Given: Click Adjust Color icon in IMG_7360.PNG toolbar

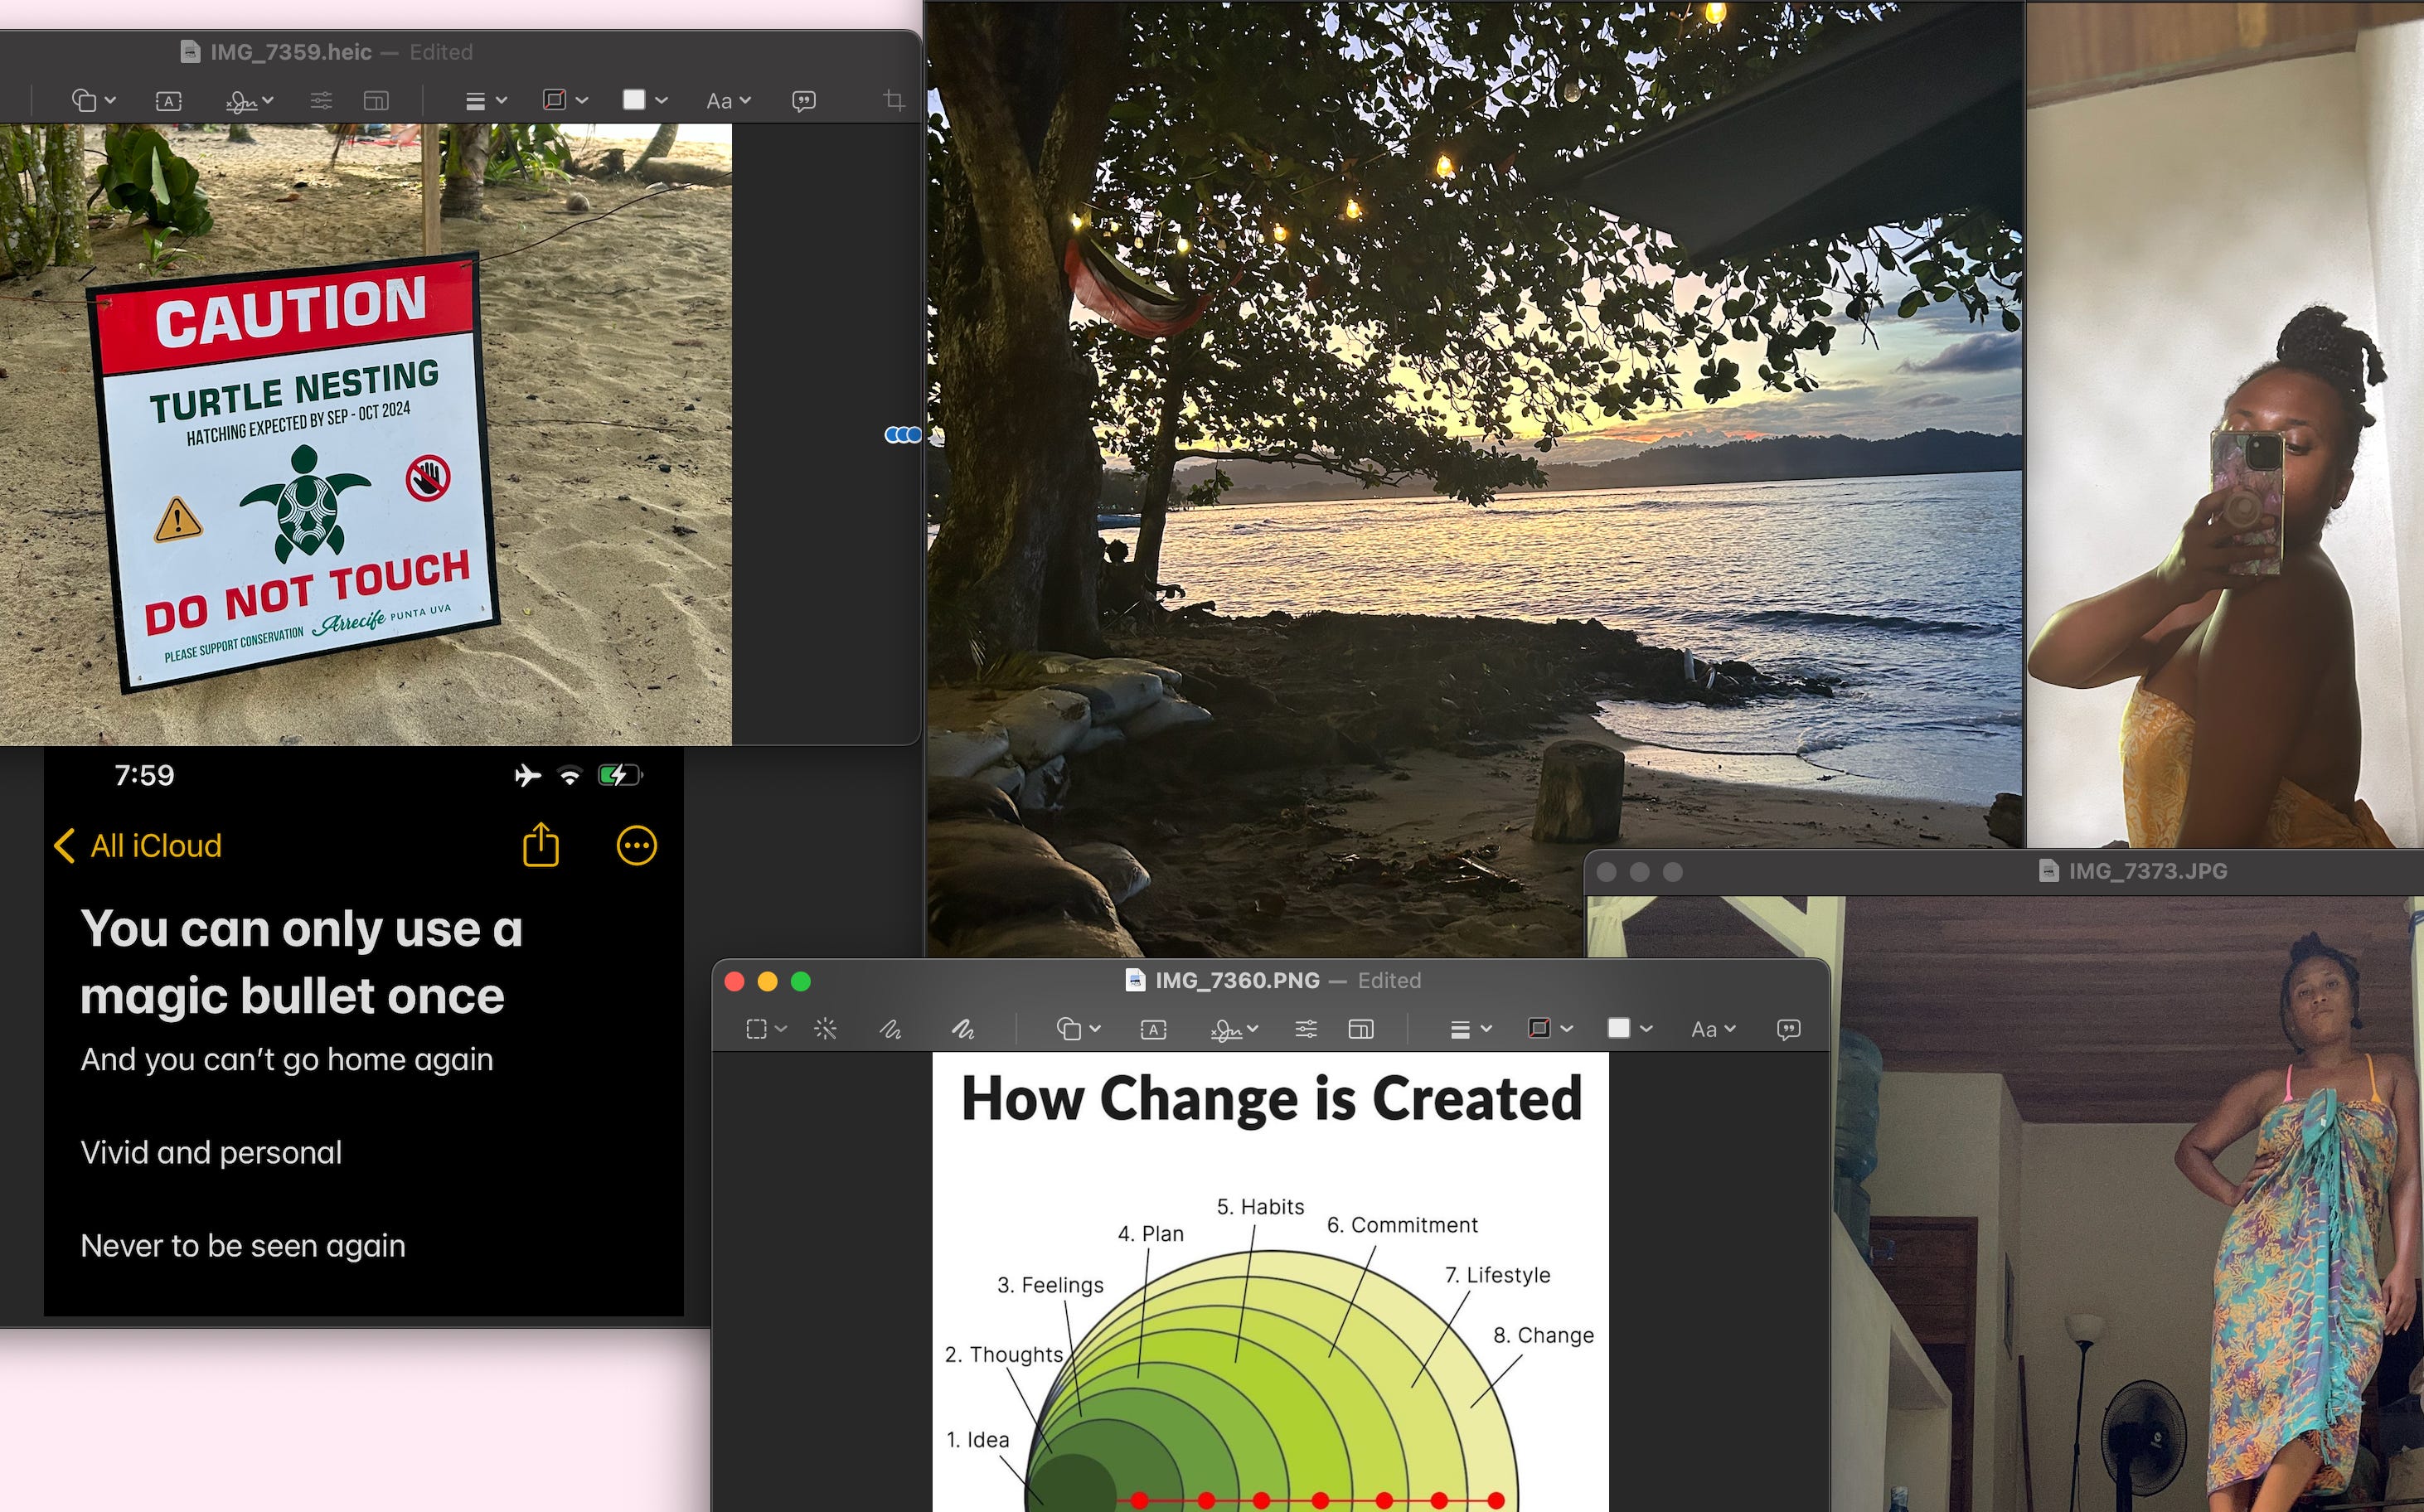Looking at the screenshot, I should coord(1306,1029).
